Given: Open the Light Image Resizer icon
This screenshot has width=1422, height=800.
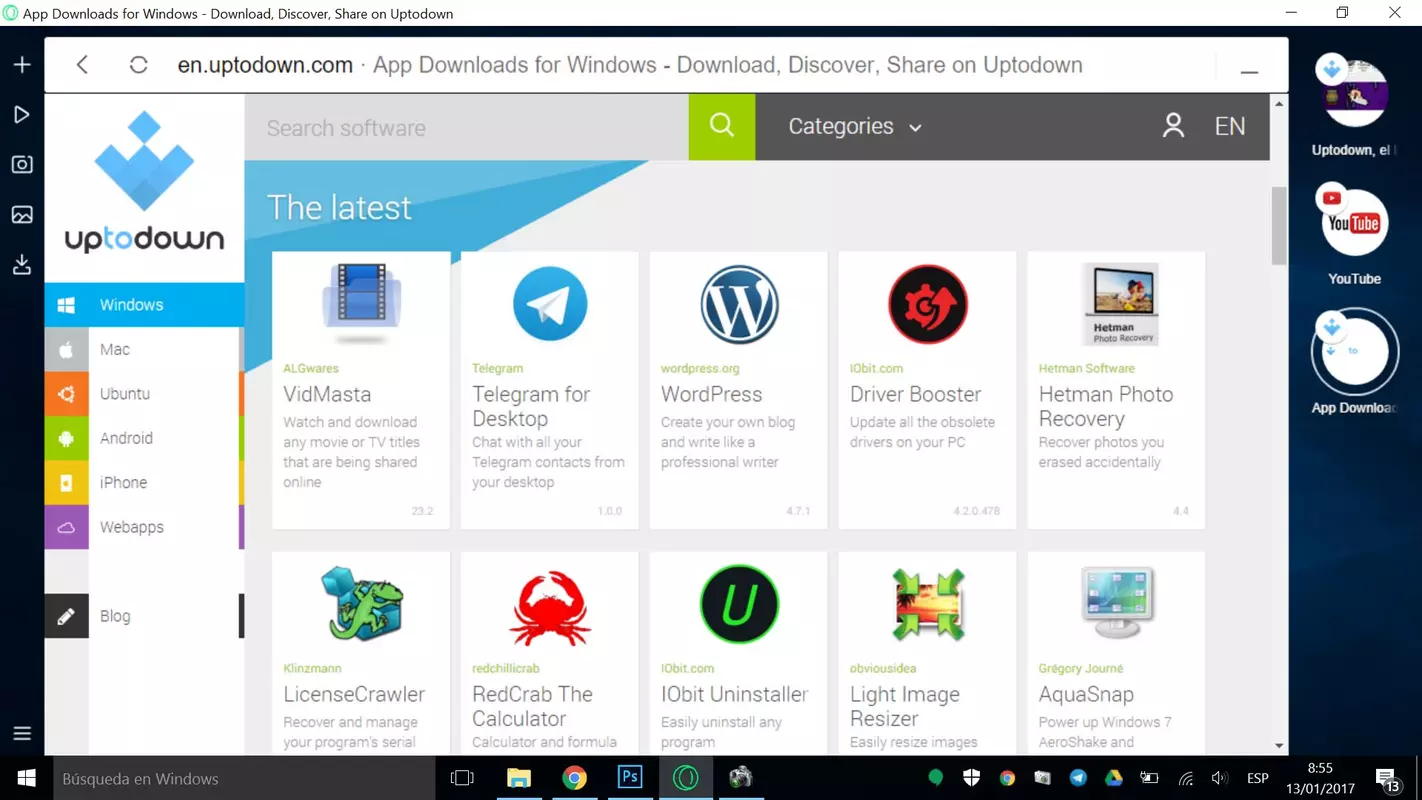Looking at the screenshot, I should click(x=928, y=604).
